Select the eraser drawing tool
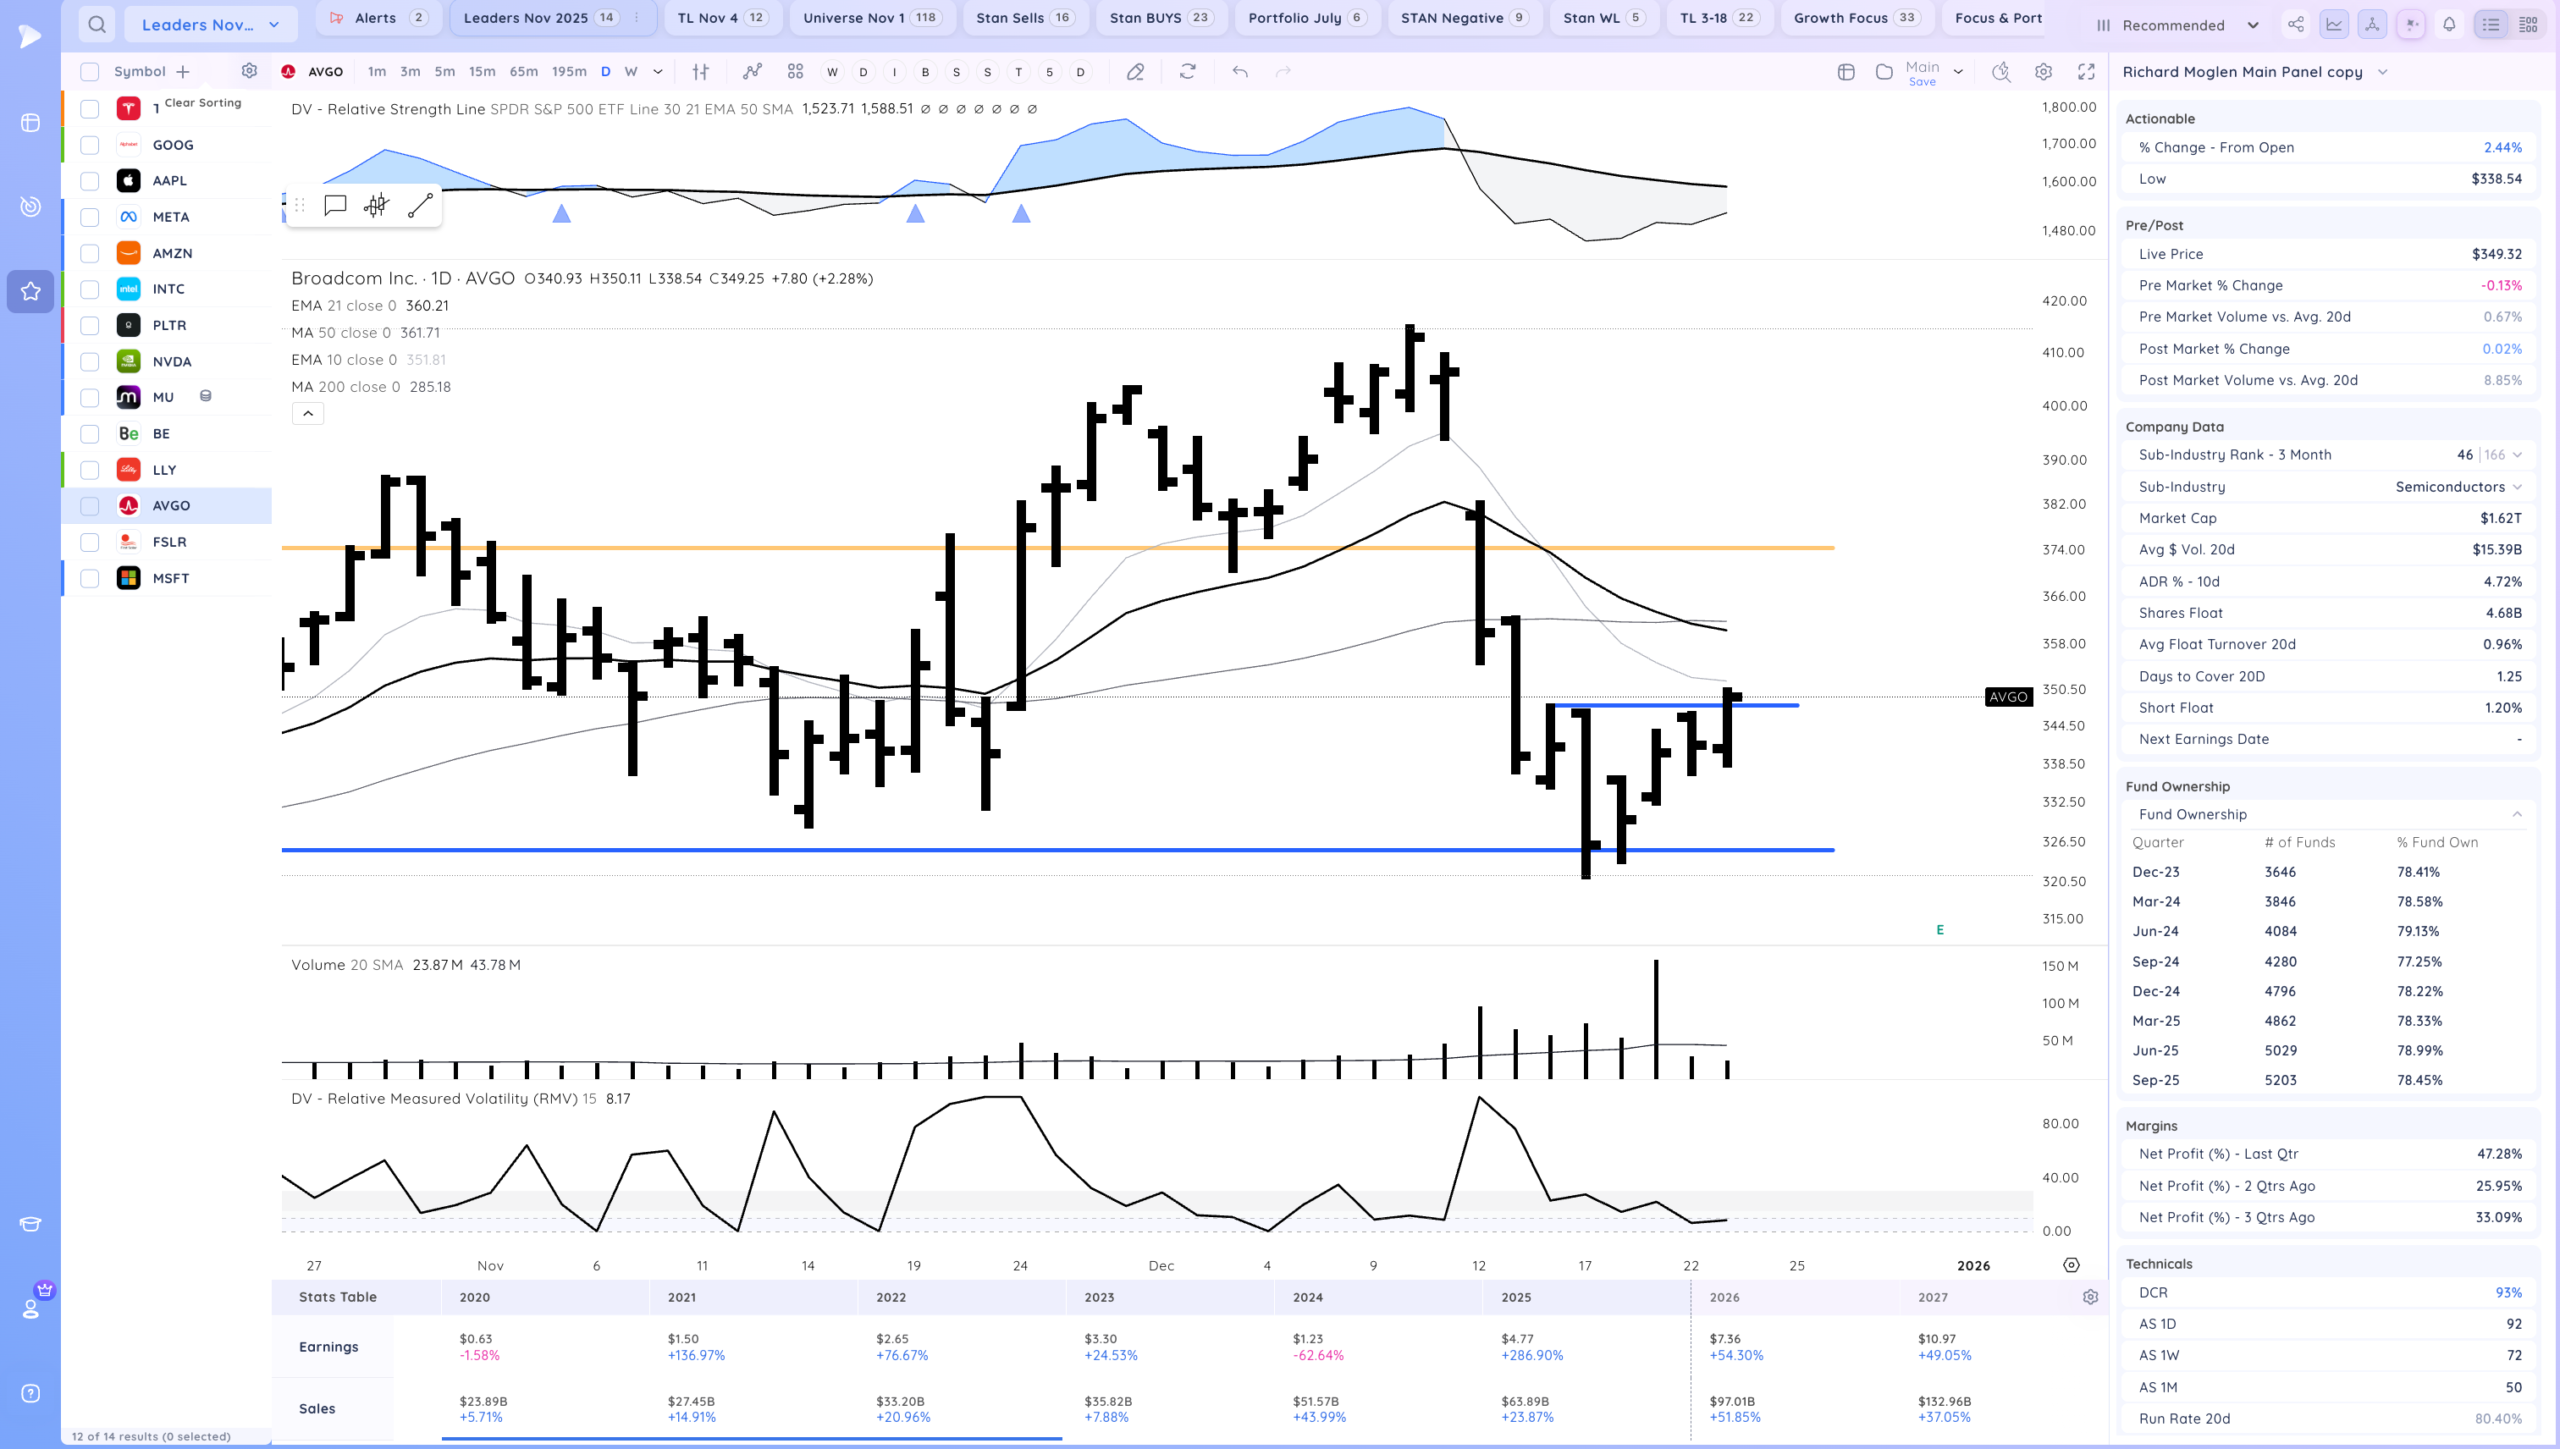The width and height of the screenshot is (2560, 1449). 1135,72
